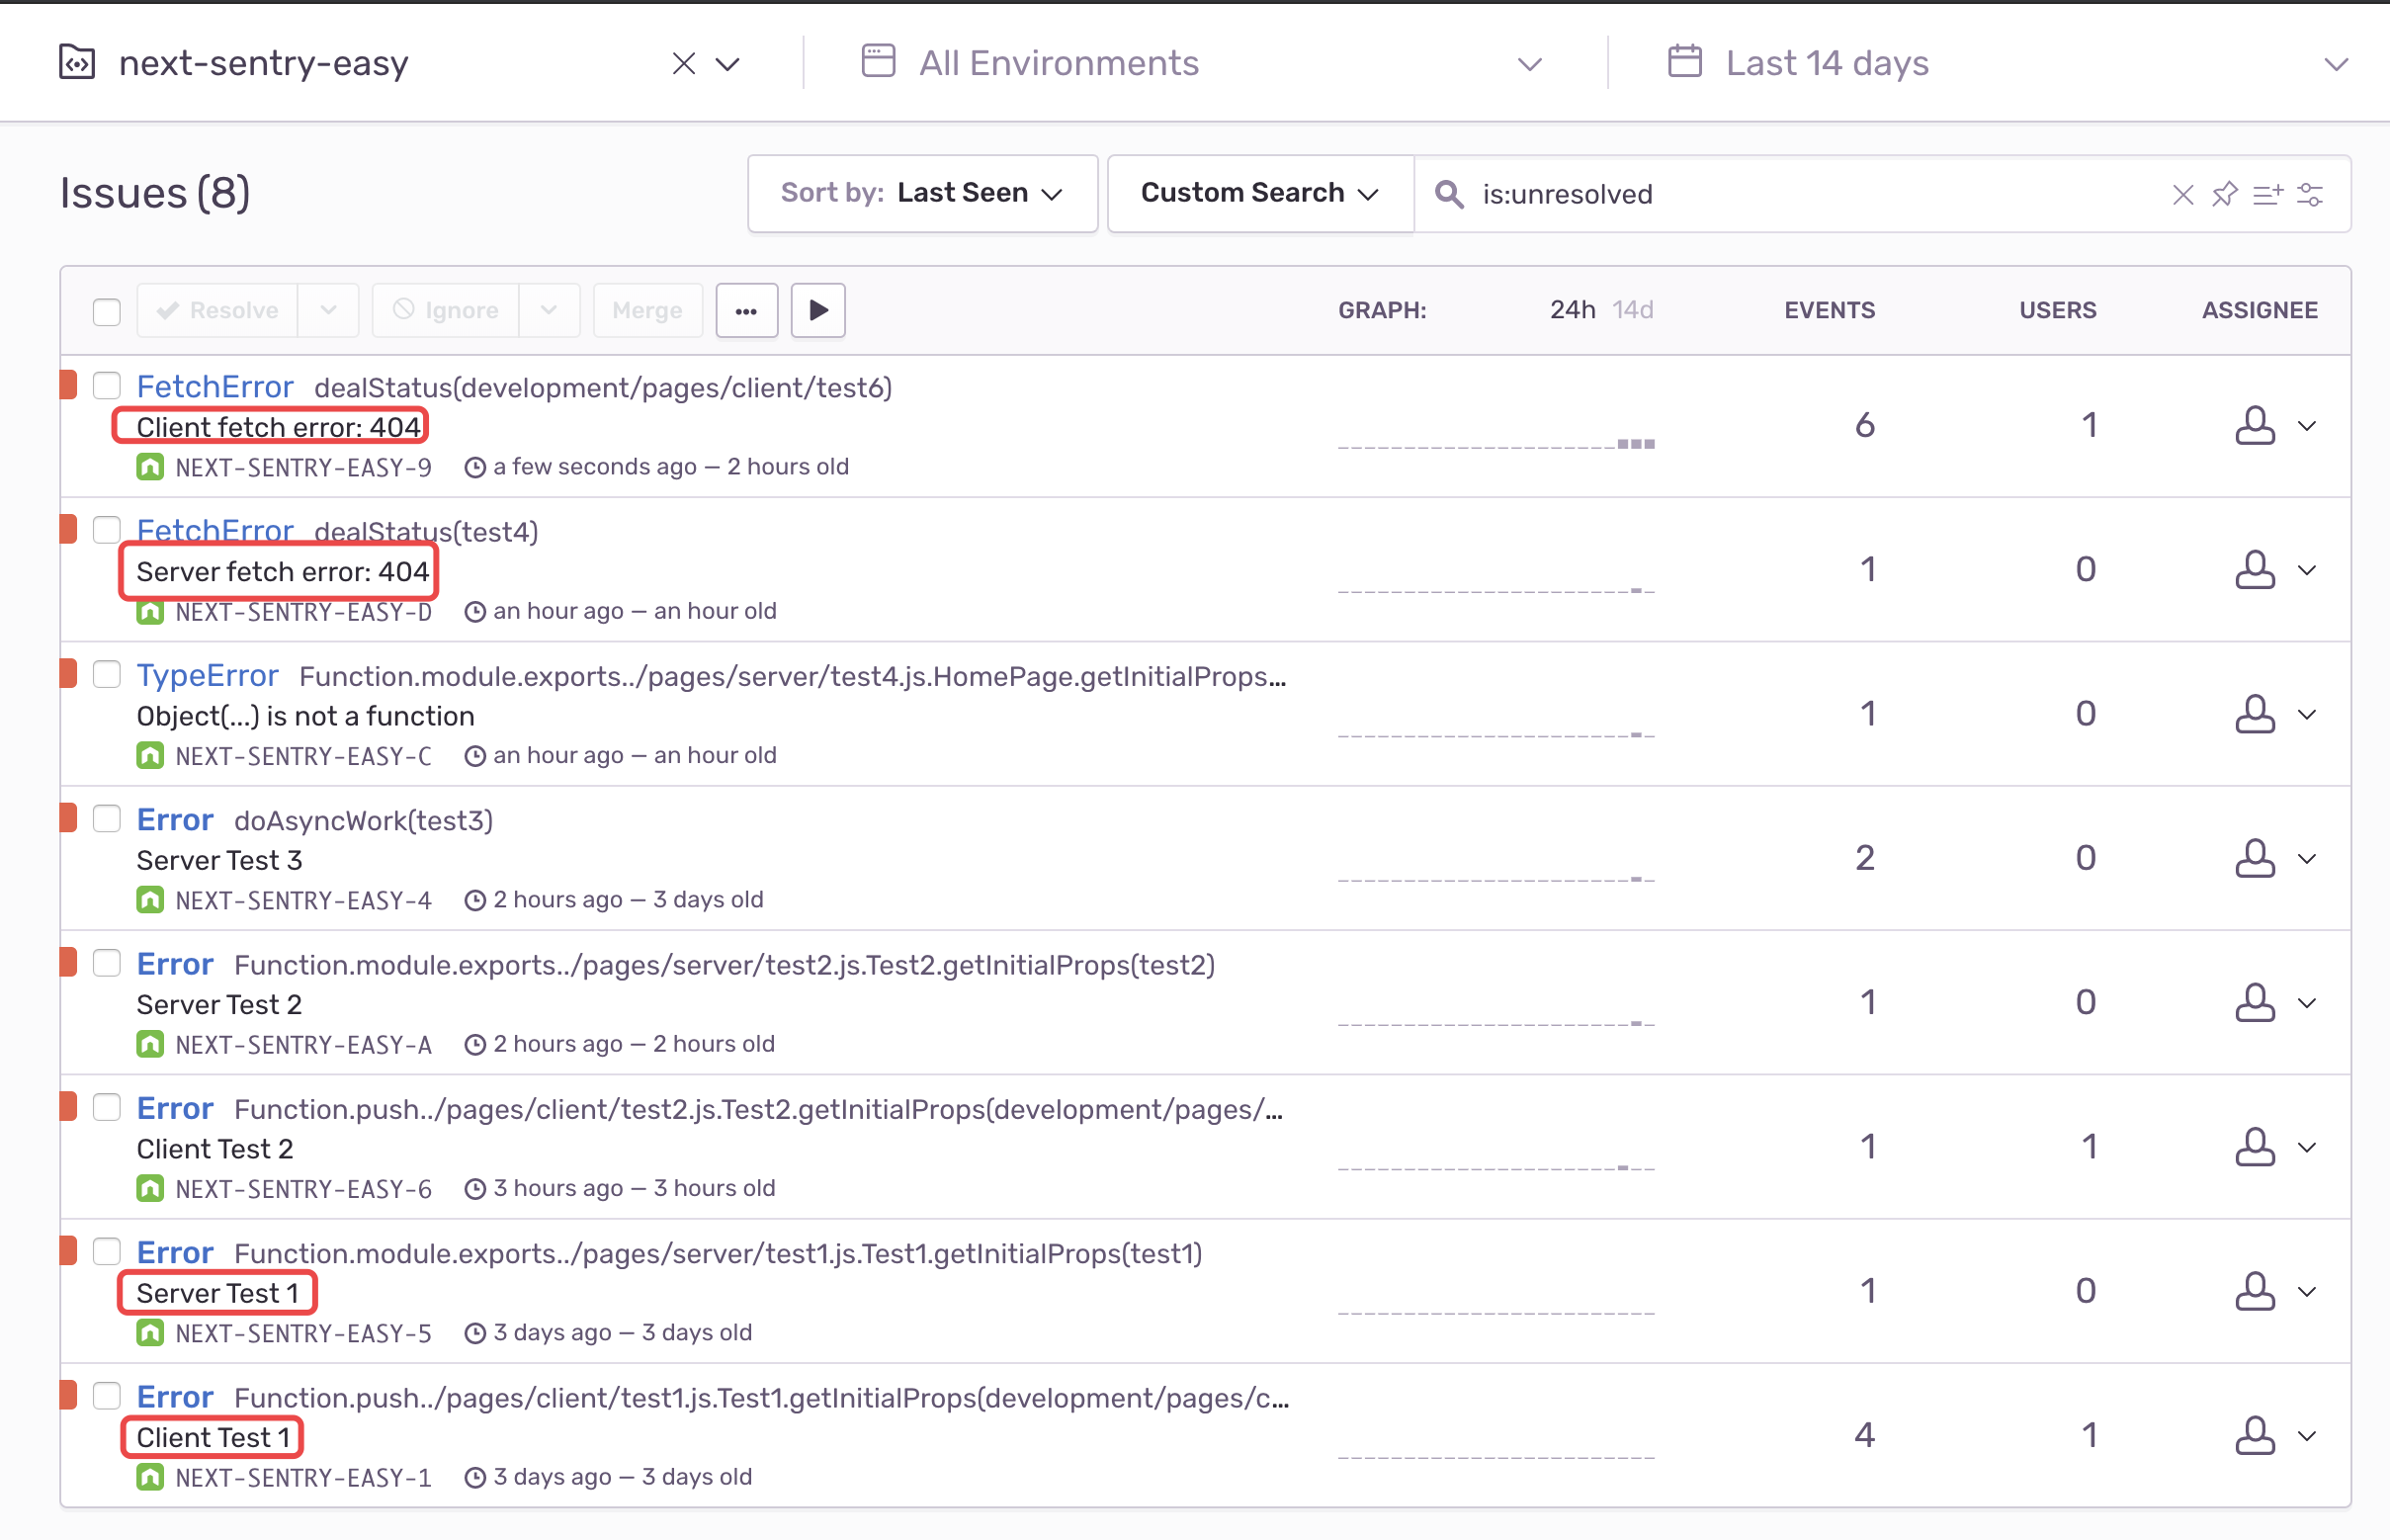Image resolution: width=2390 pixels, height=1540 pixels.
Task: Click into the is:unresolved search field
Action: (1800, 194)
